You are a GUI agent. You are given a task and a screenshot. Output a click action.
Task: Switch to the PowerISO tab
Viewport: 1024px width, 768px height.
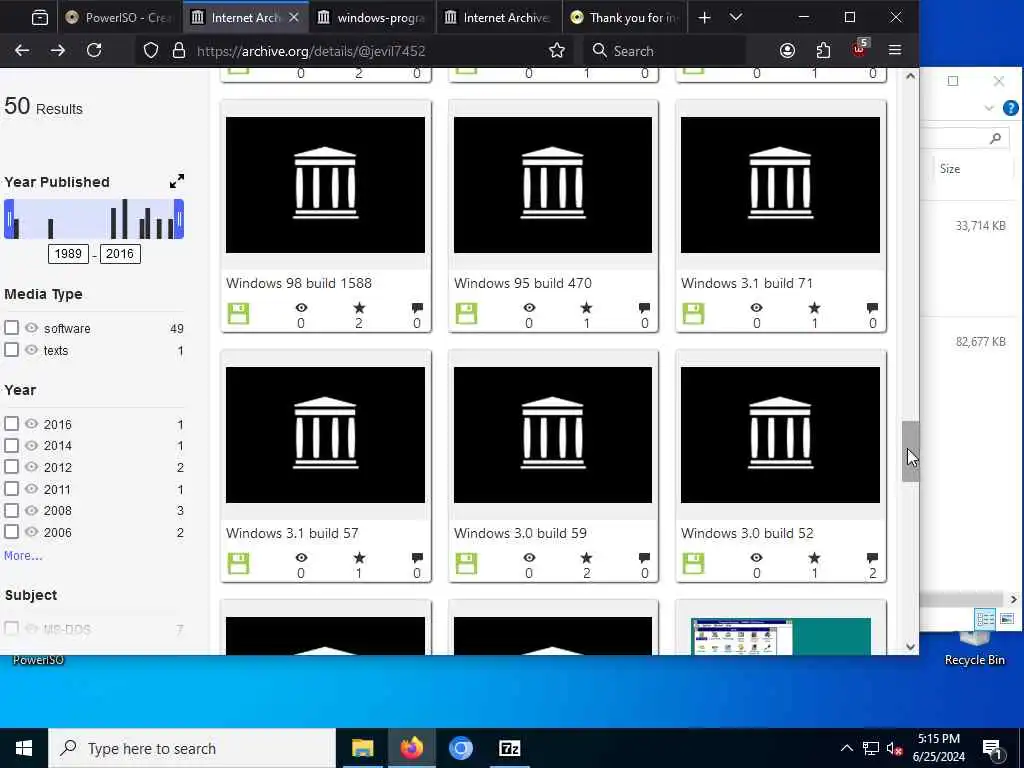pyautogui.click(x=118, y=18)
